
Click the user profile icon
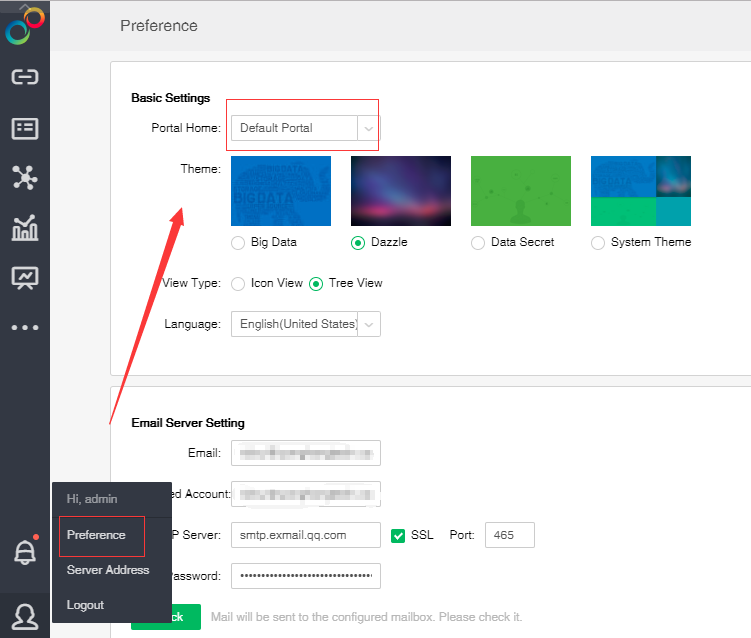tap(25, 615)
